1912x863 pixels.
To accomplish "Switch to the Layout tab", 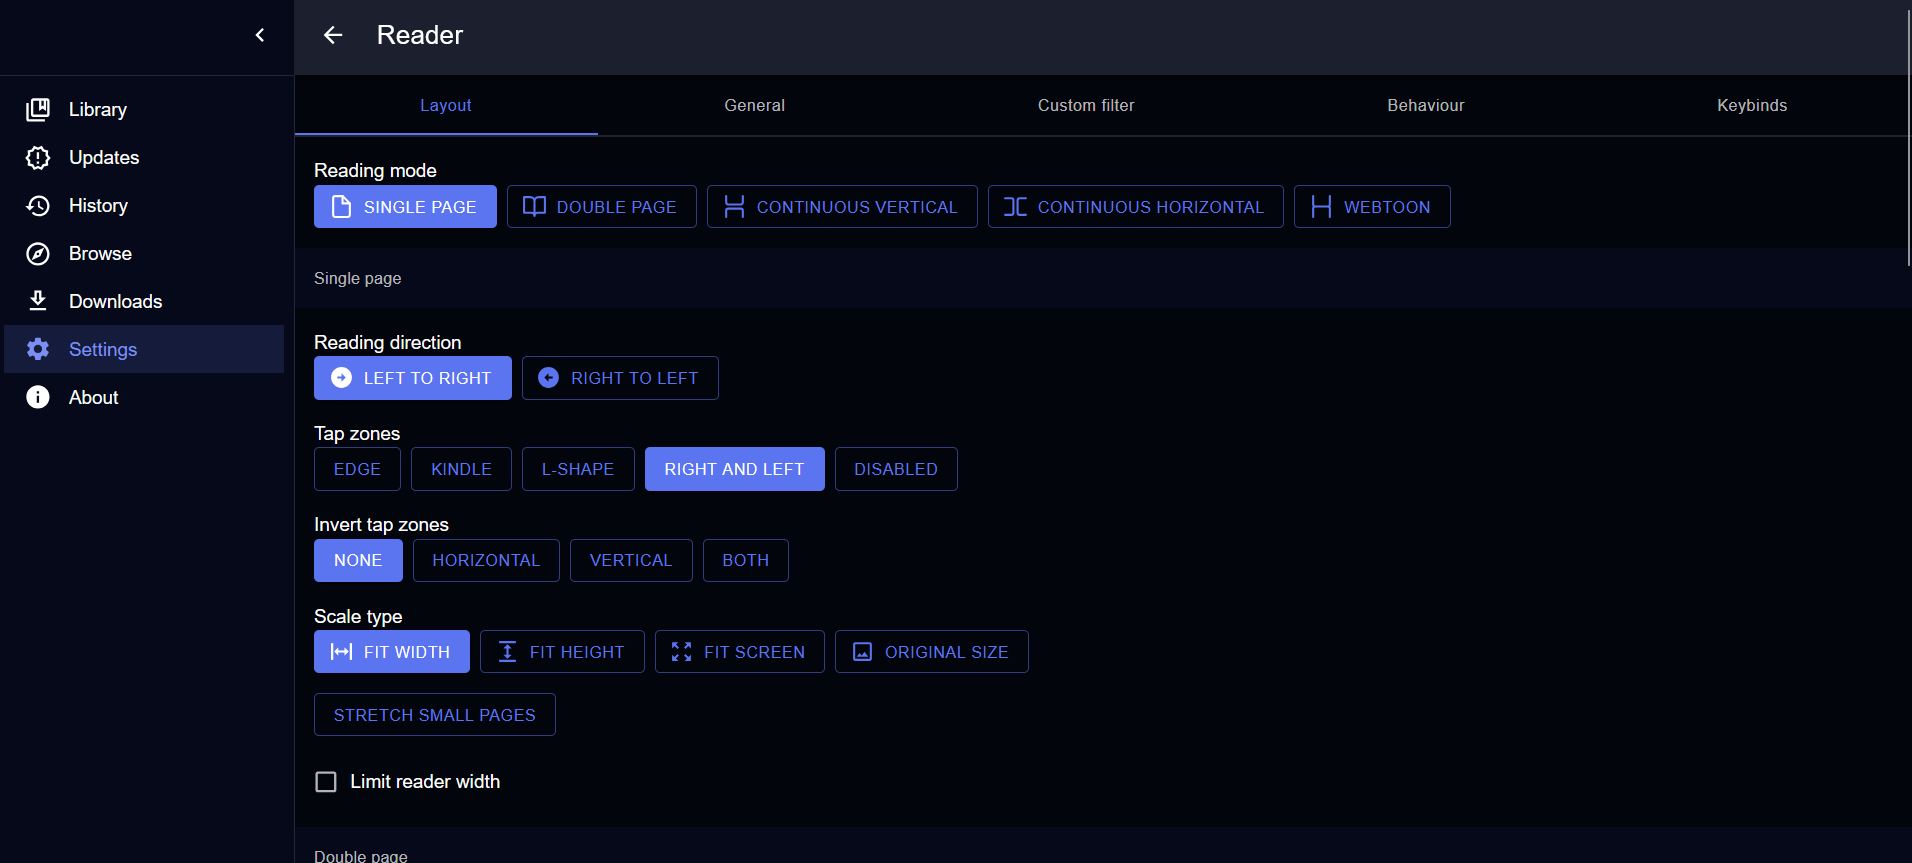I will [x=446, y=105].
